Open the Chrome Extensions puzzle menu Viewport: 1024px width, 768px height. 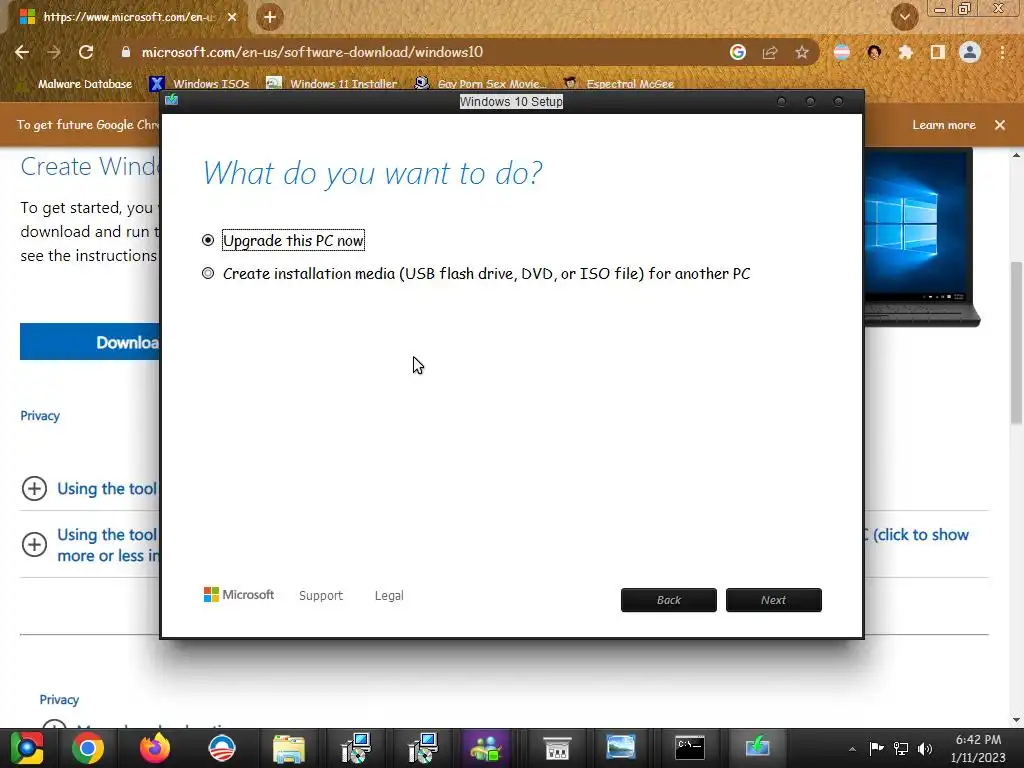pyautogui.click(x=905, y=52)
